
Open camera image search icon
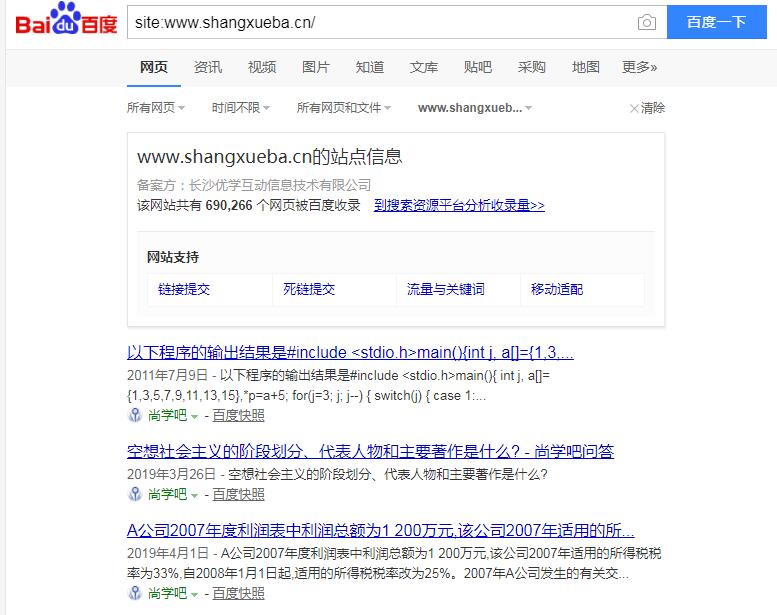coord(646,22)
